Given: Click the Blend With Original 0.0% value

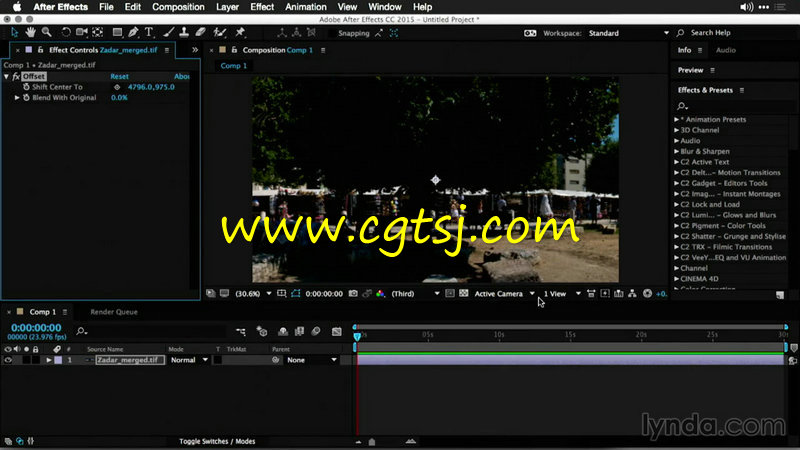Looking at the screenshot, I should (119, 98).
